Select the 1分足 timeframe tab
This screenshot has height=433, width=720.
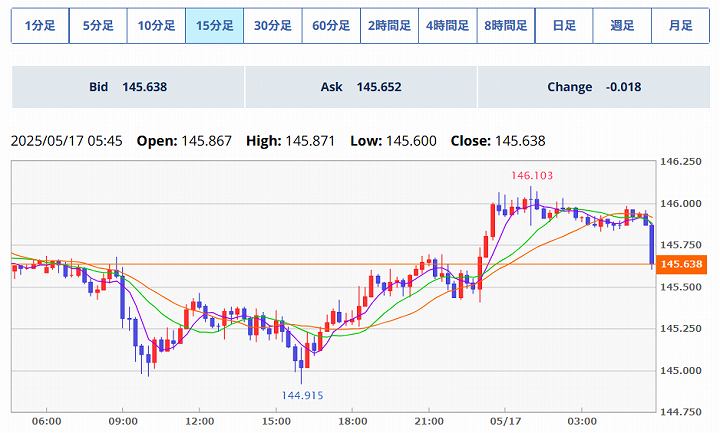(x=40, y=25)
